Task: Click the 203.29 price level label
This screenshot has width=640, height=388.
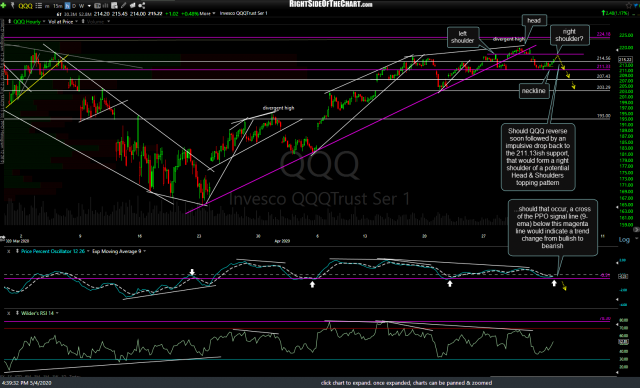Action: 603,87
